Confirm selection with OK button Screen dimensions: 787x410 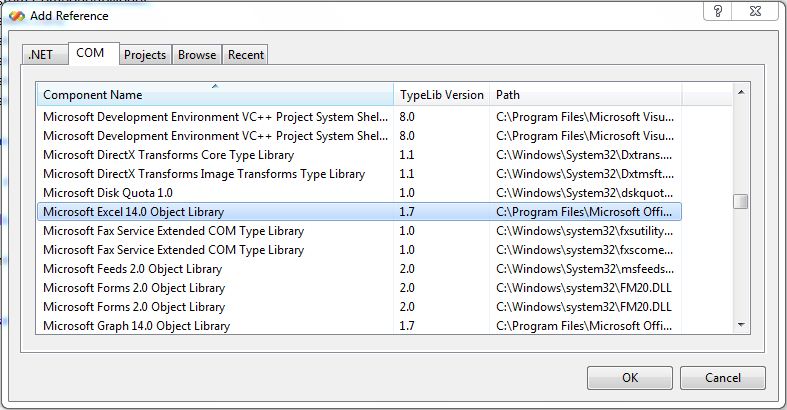point(629,378)
